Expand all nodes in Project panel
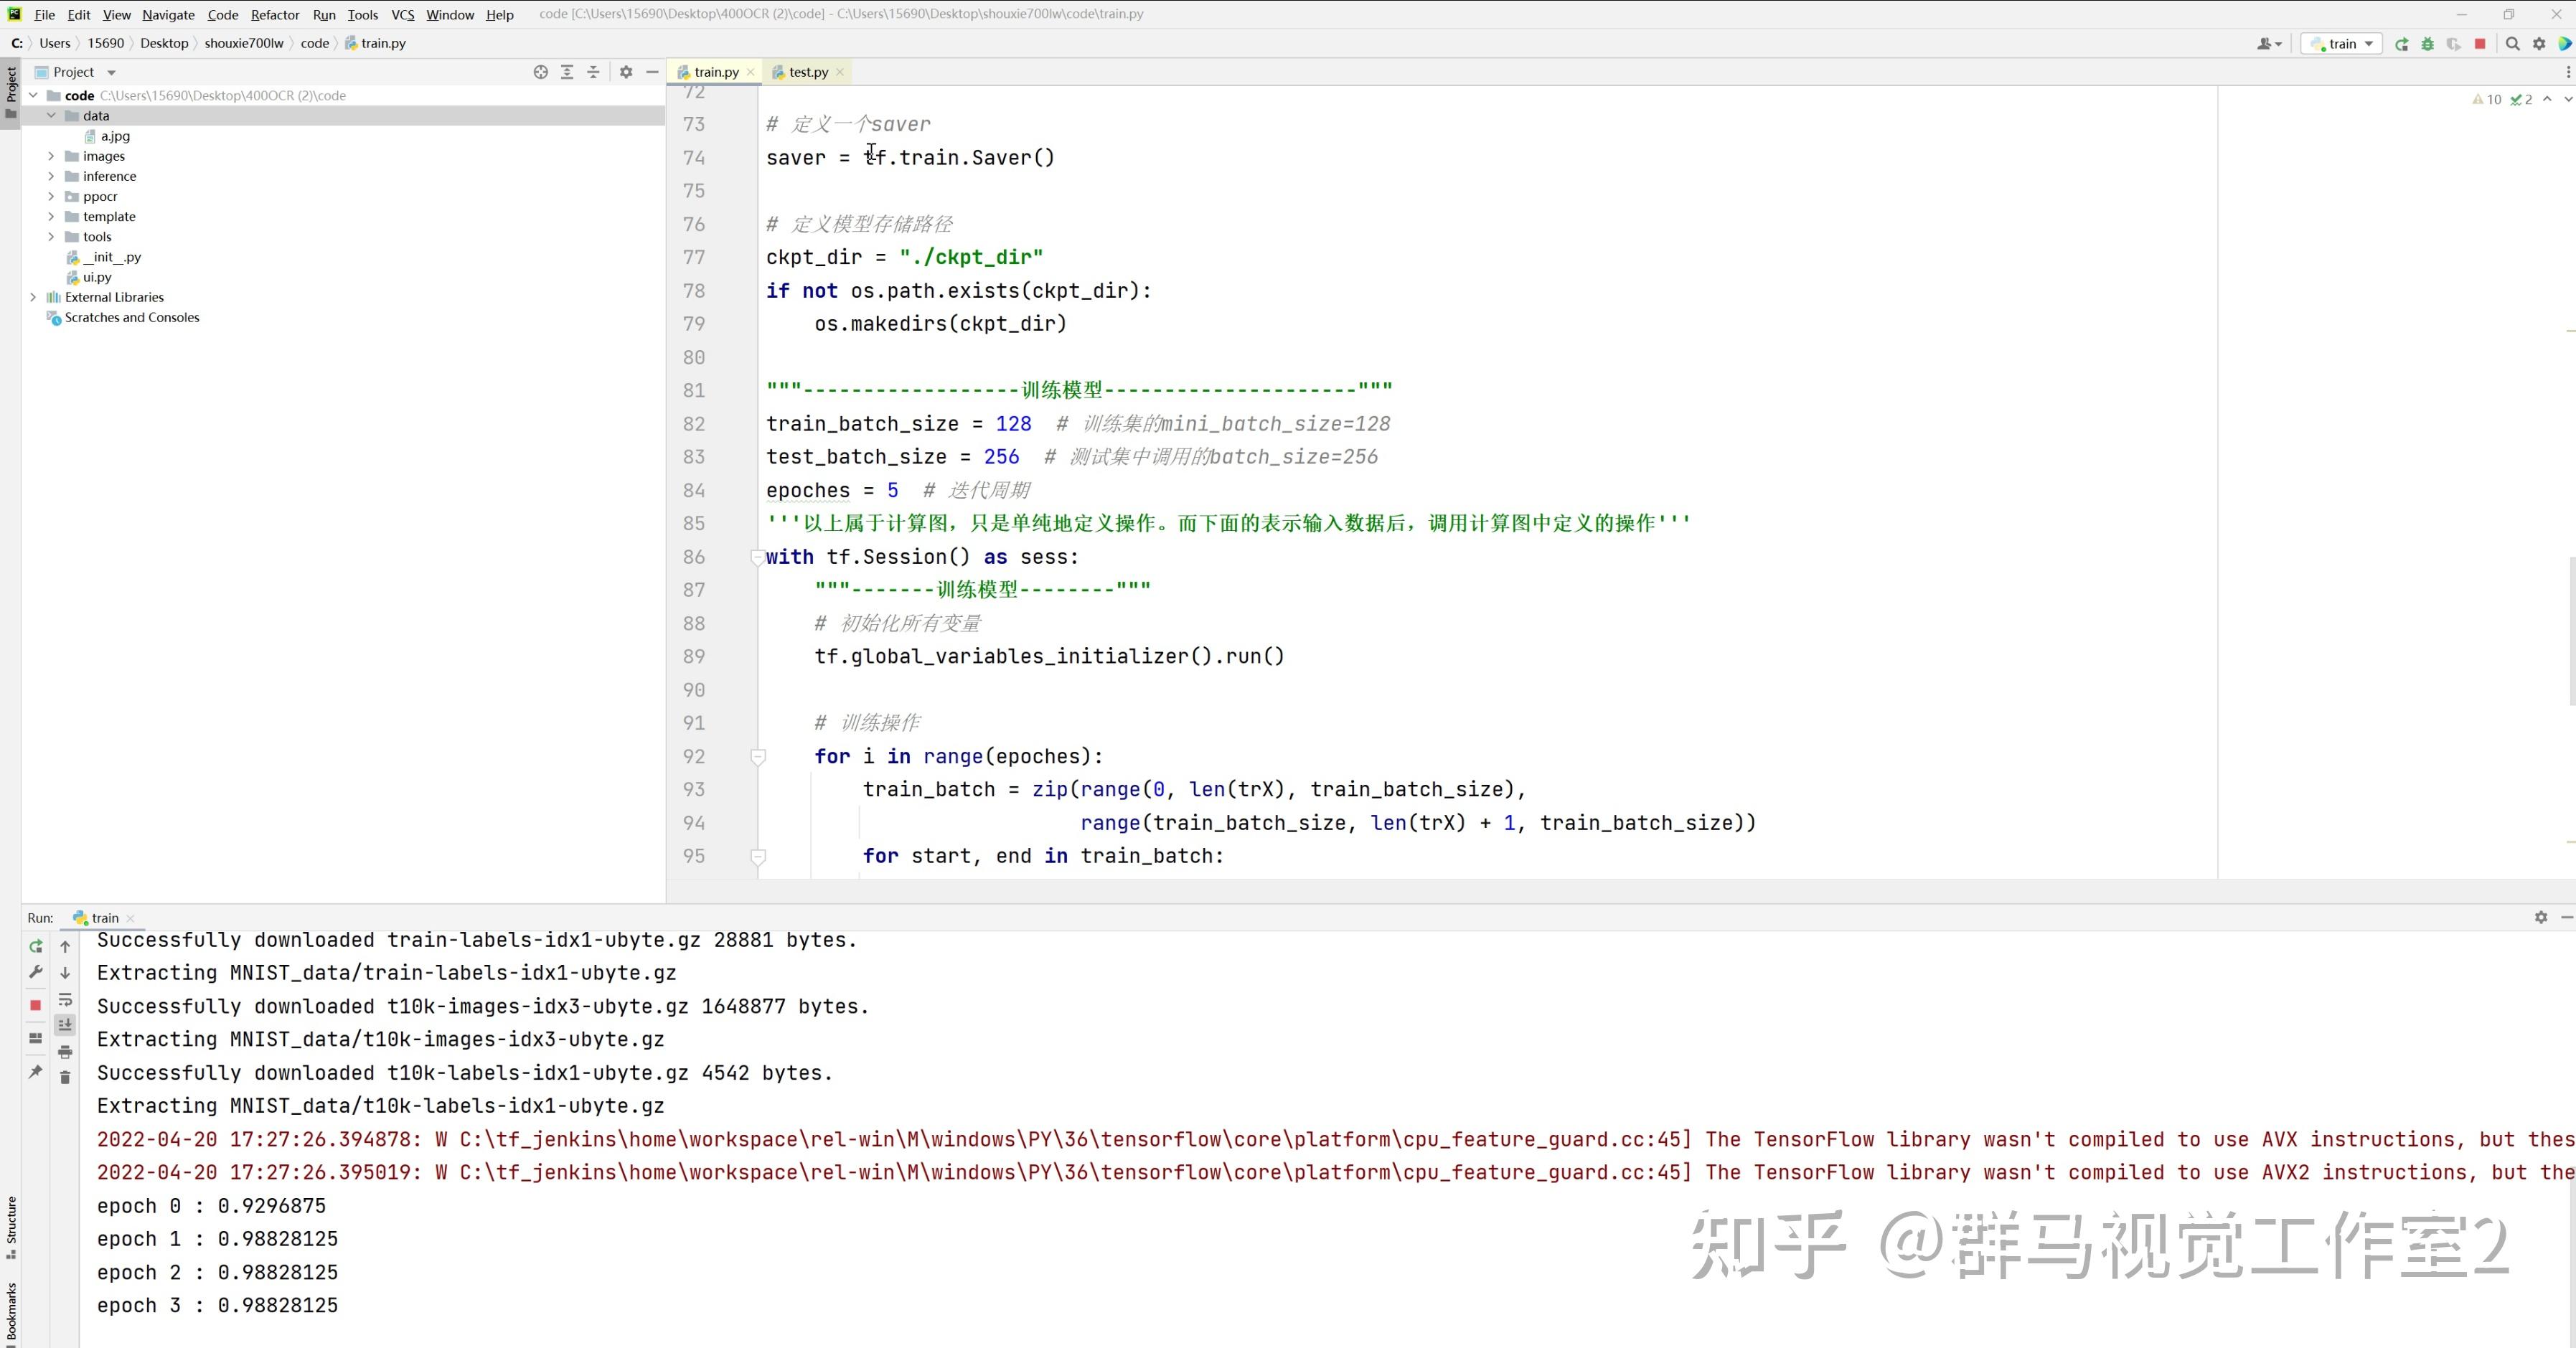2576x1348 pixels. tap(566, 72)
